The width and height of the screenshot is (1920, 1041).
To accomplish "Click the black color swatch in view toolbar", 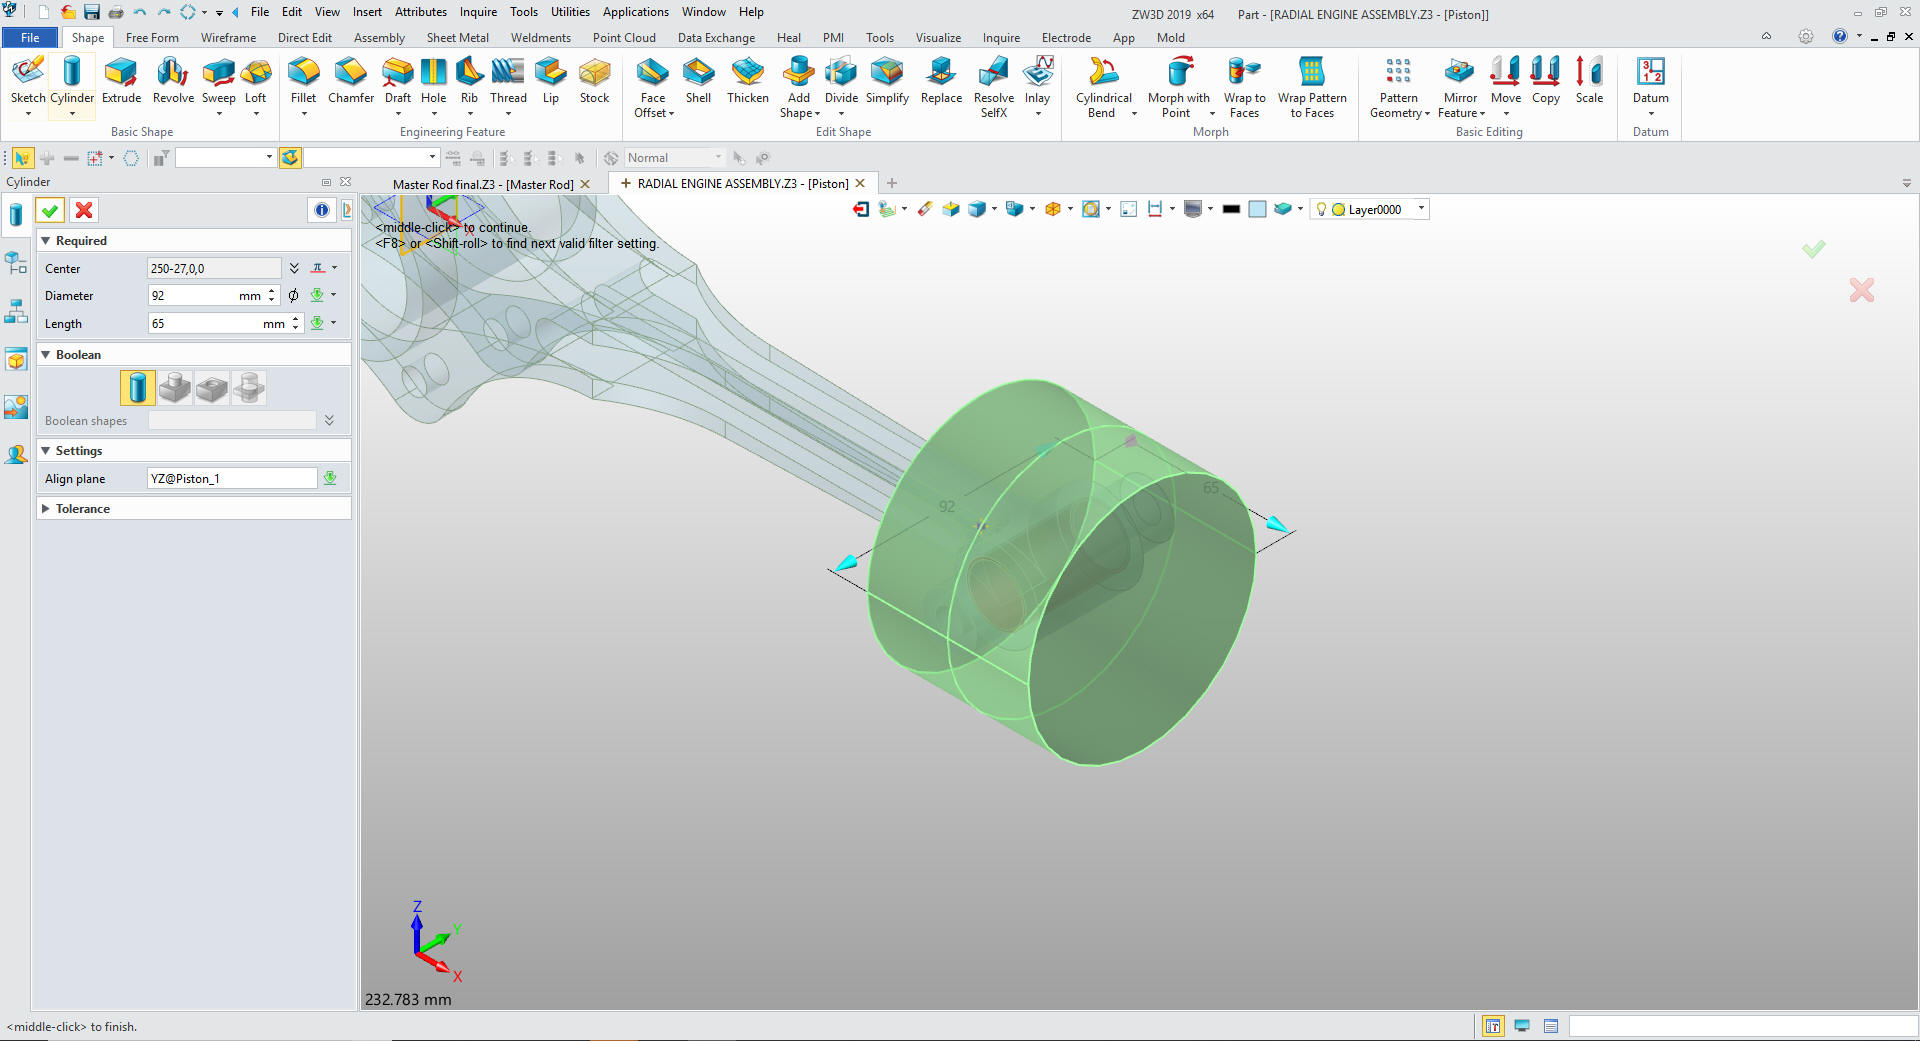I will click(1231, 209).
